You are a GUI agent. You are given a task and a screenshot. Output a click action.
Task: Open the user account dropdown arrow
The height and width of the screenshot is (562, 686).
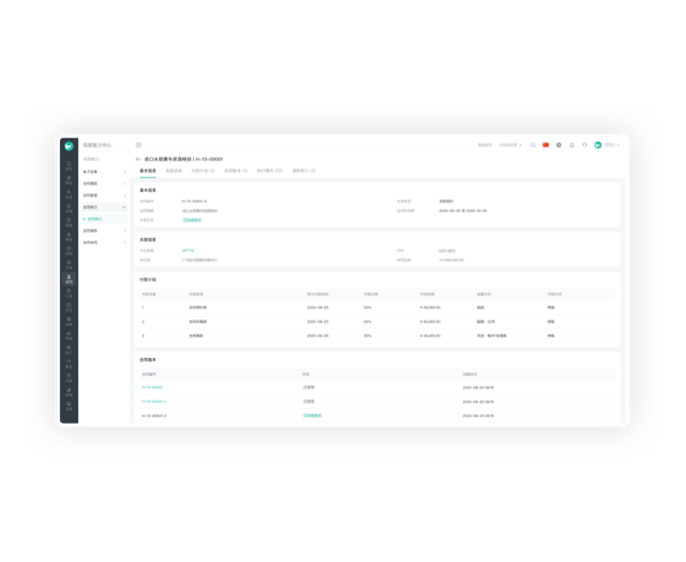(x=618, y=145)
